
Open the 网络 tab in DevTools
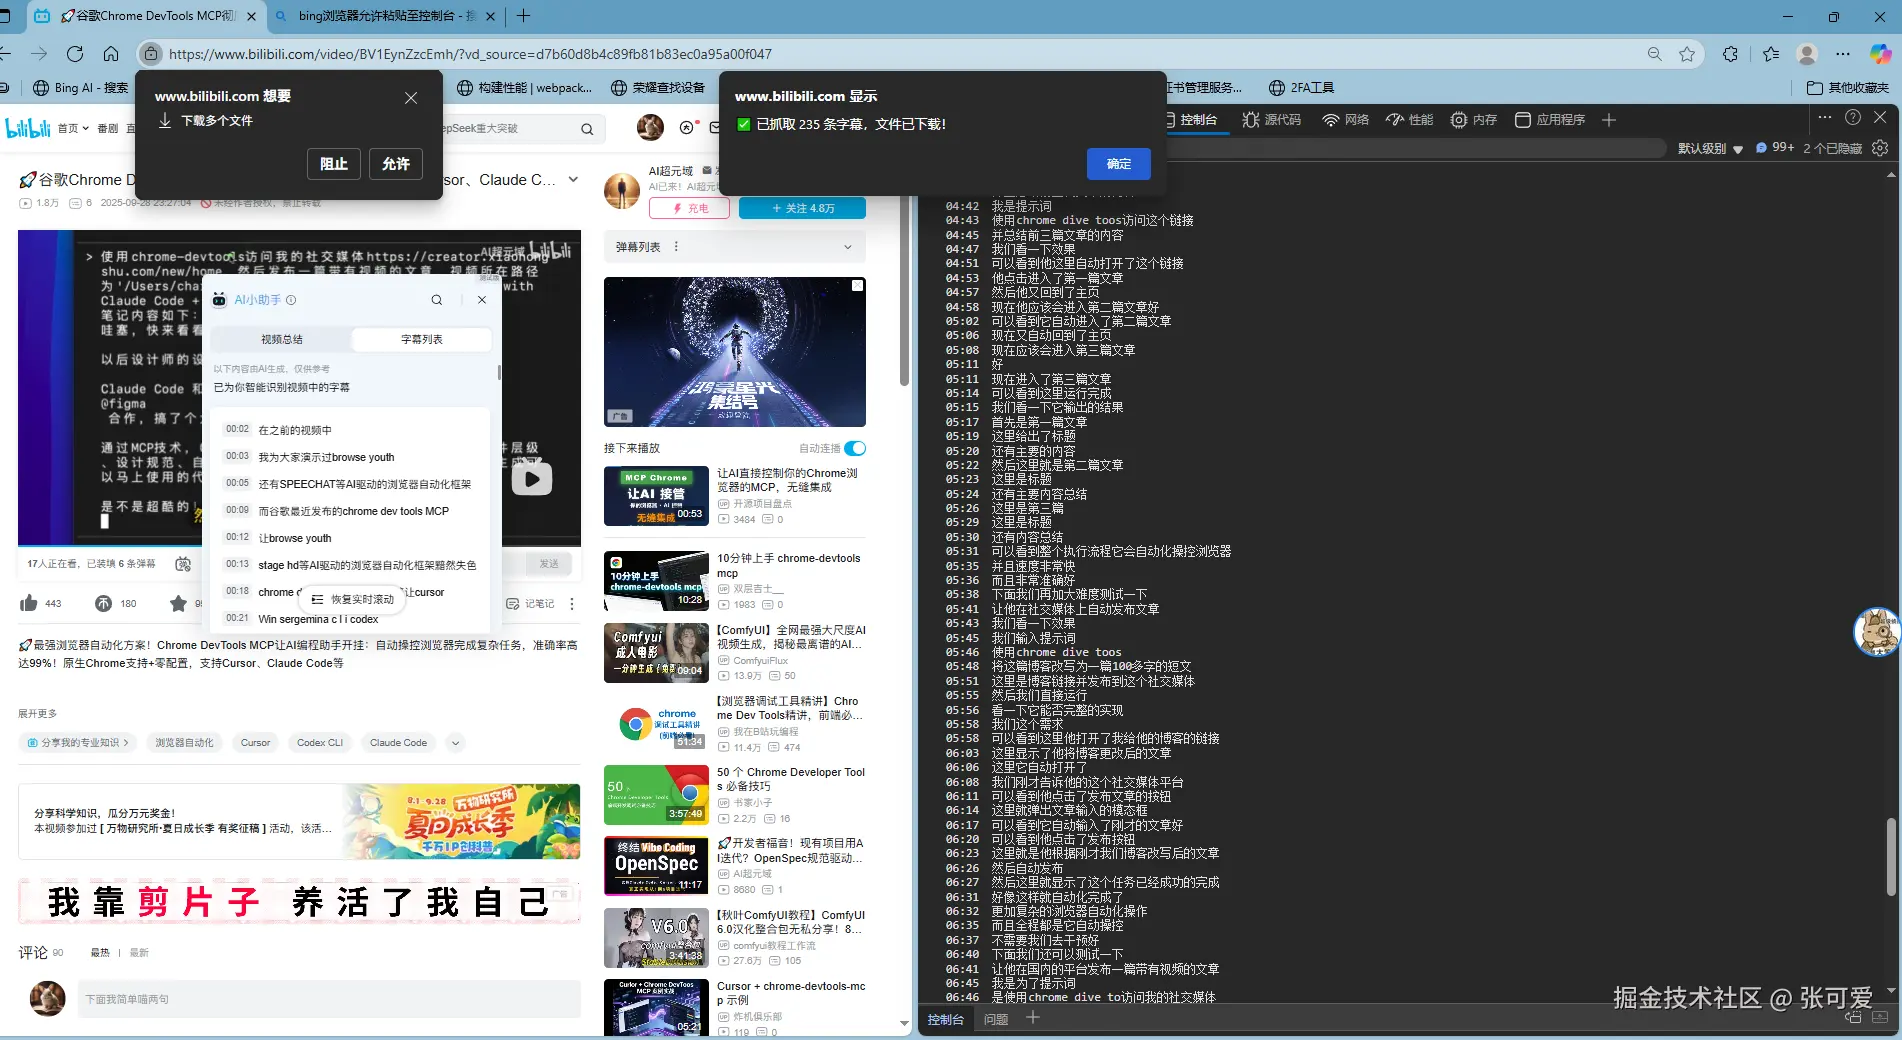1346,120
